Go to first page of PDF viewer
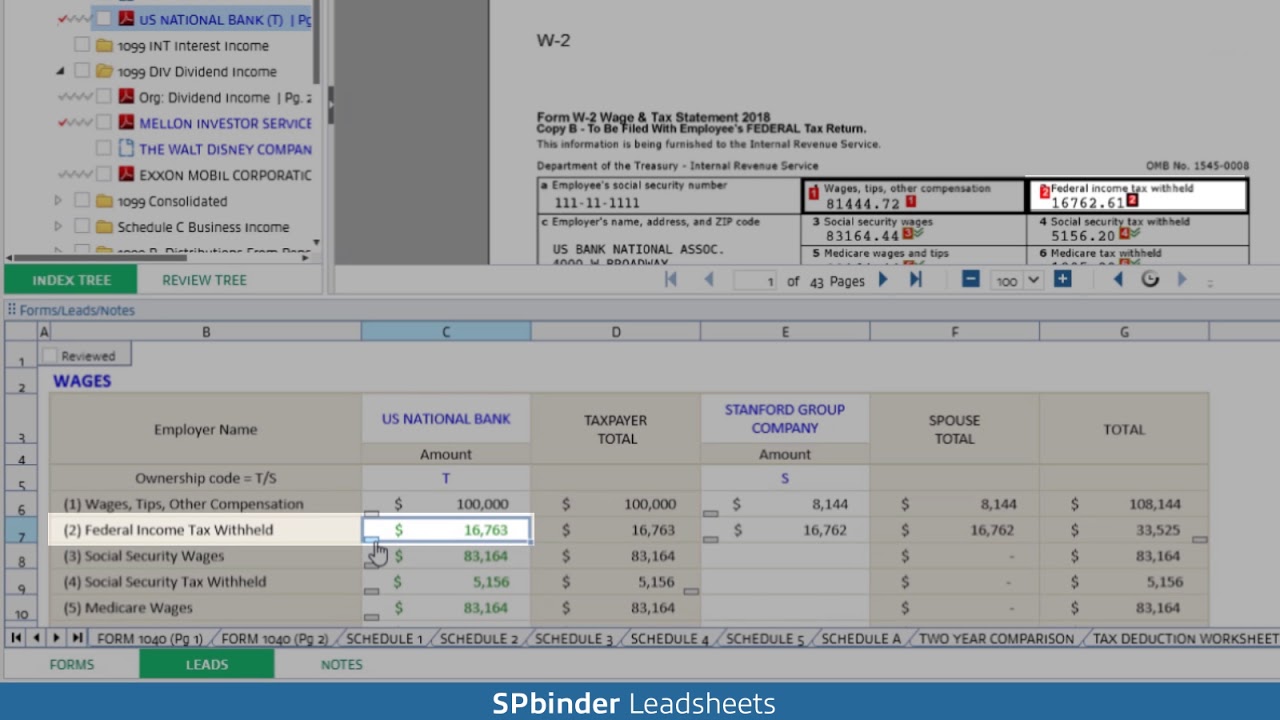Image resolution: width=1280 pixels, height=720 pixels. click(671, 280)
